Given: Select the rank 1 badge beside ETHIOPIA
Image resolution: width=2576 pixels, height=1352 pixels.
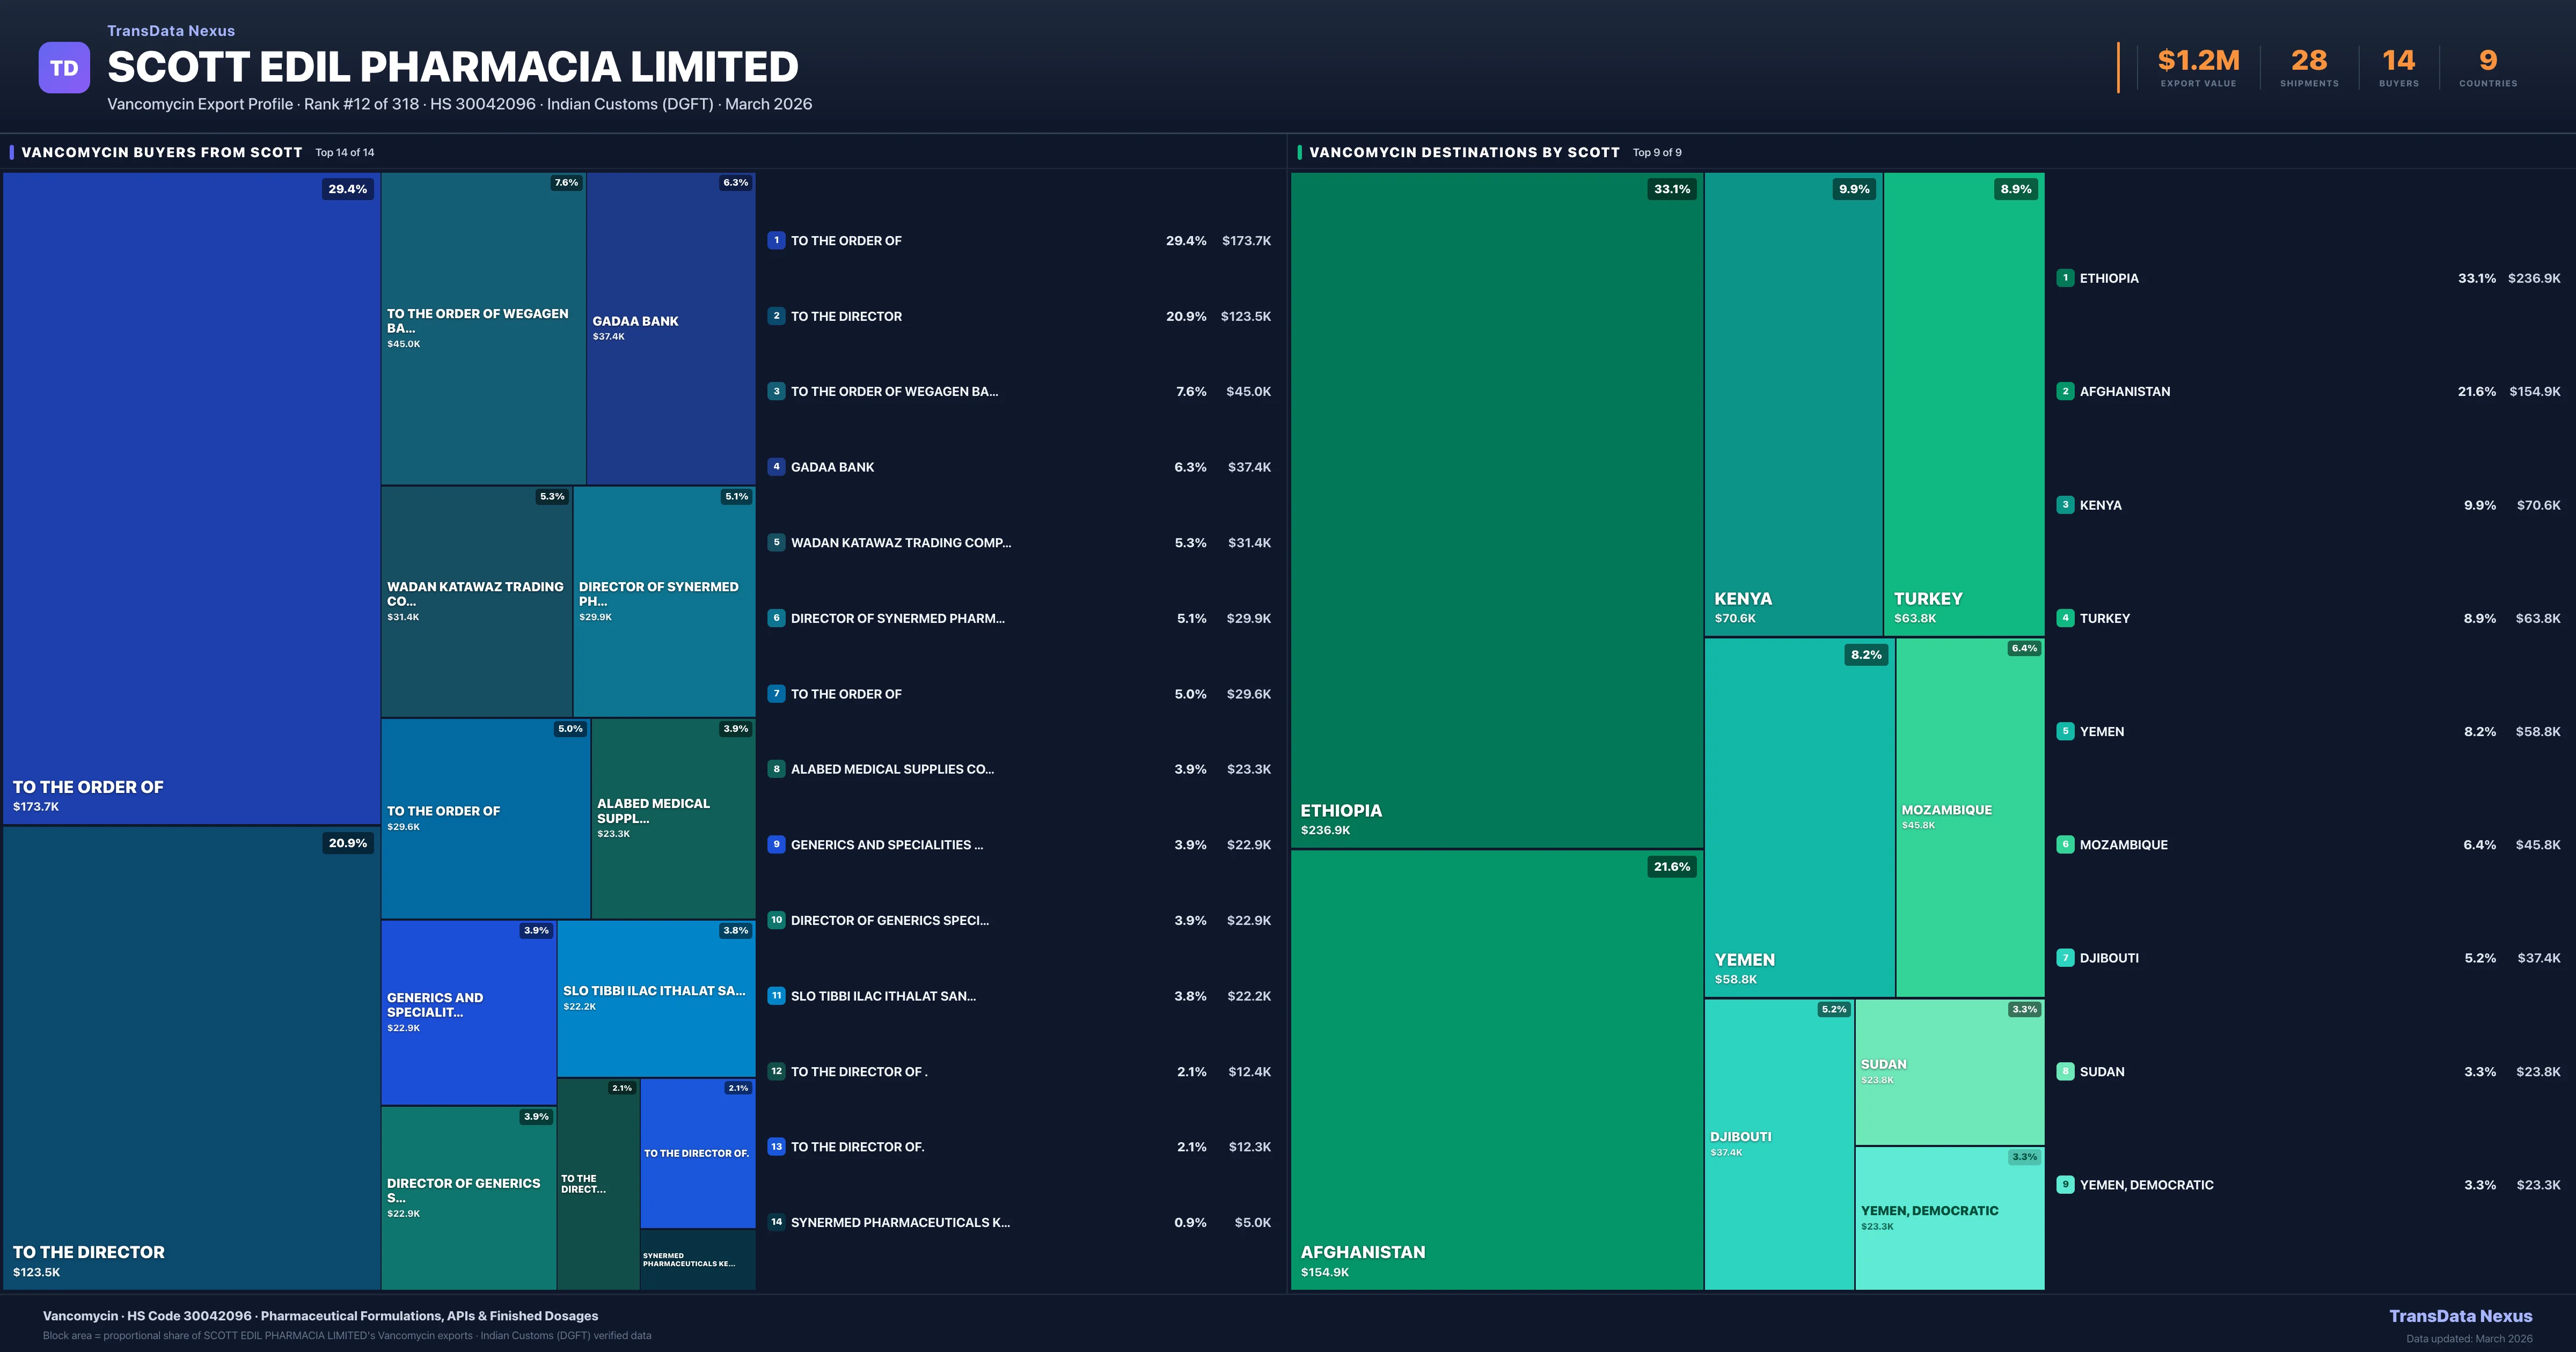Looking at the screenshot, I should tap(2066, 278).
